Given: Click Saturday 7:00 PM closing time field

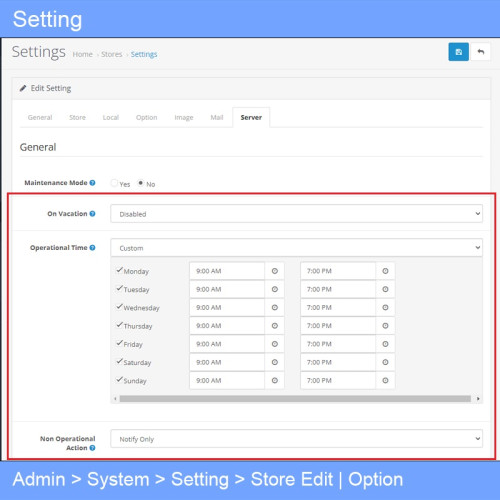Looking at the screenshot, I should (x=338, y=362).
